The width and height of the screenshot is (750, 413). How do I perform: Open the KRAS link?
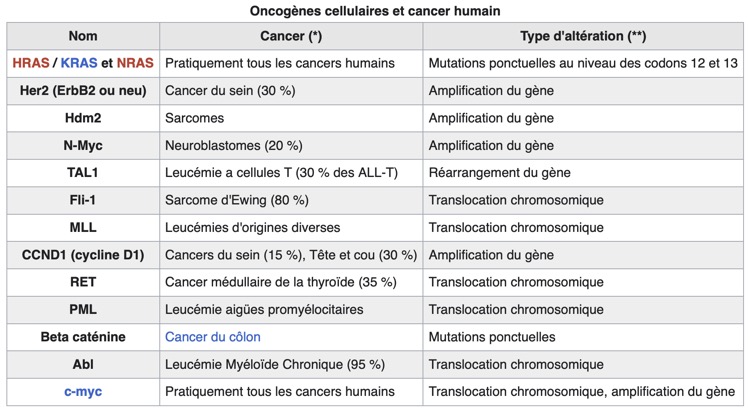(x=79, y=63)
